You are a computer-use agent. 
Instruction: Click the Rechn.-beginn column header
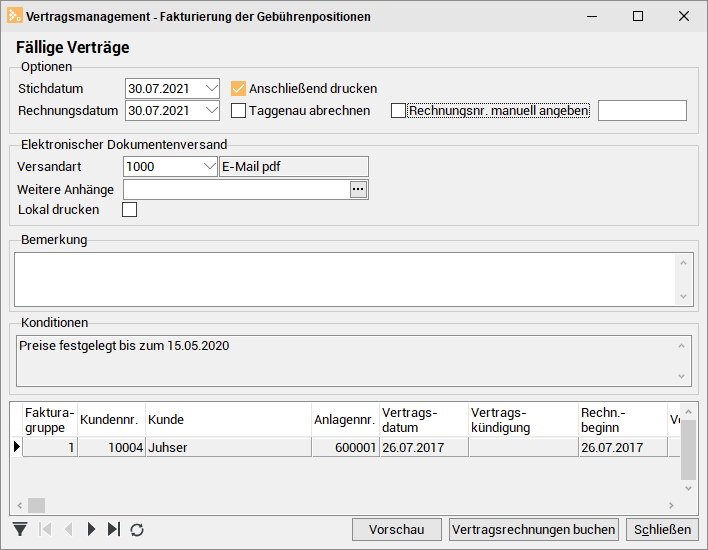point(623,419)
